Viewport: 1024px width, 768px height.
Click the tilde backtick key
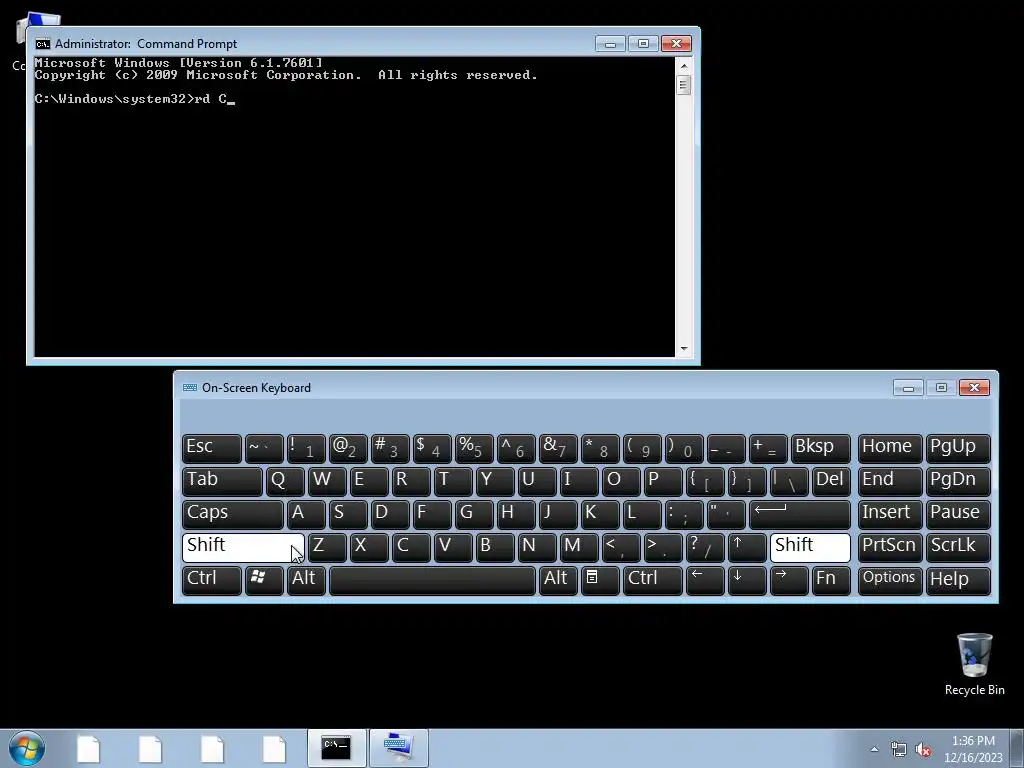click(x=264, y=448)
